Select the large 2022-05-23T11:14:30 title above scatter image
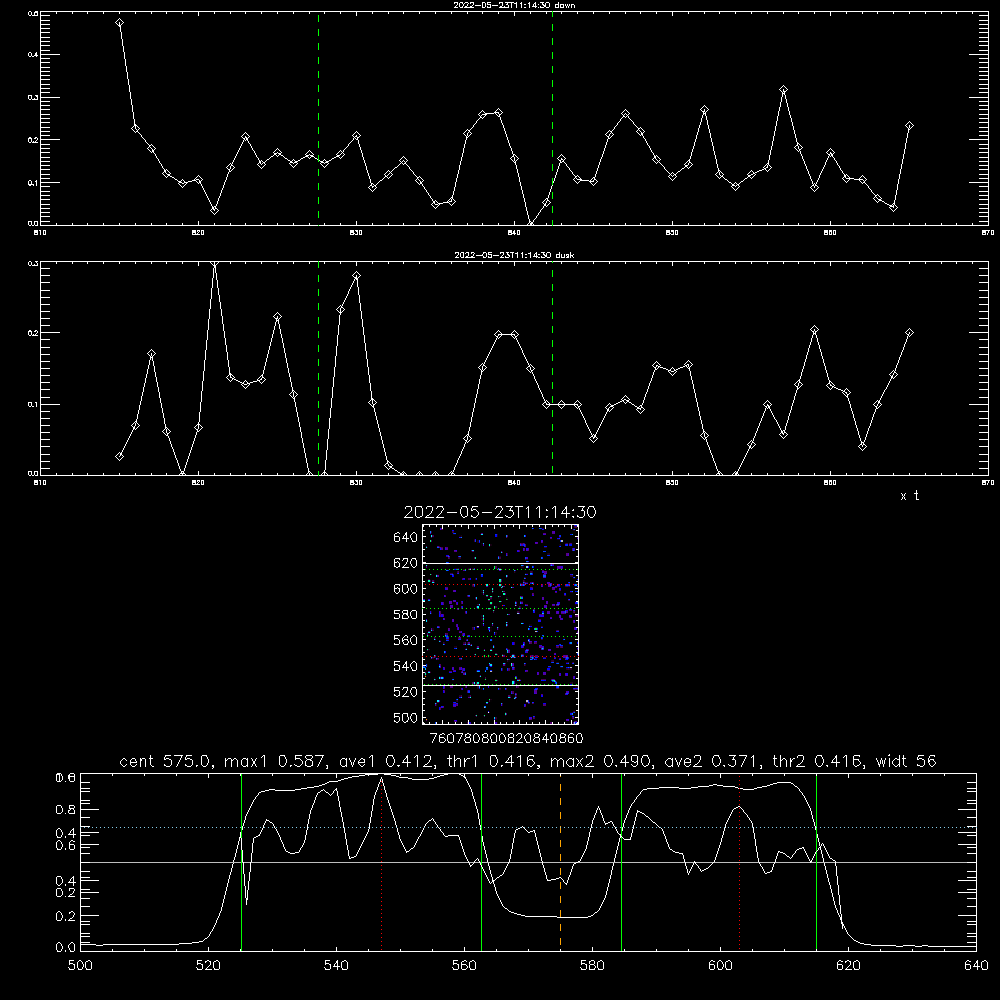Image resolution: width=1000 pixels, height=1000 pixels. (x=500, y=512)
